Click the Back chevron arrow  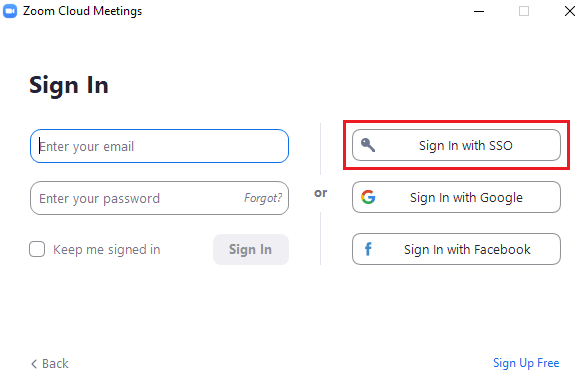(34, 363)
